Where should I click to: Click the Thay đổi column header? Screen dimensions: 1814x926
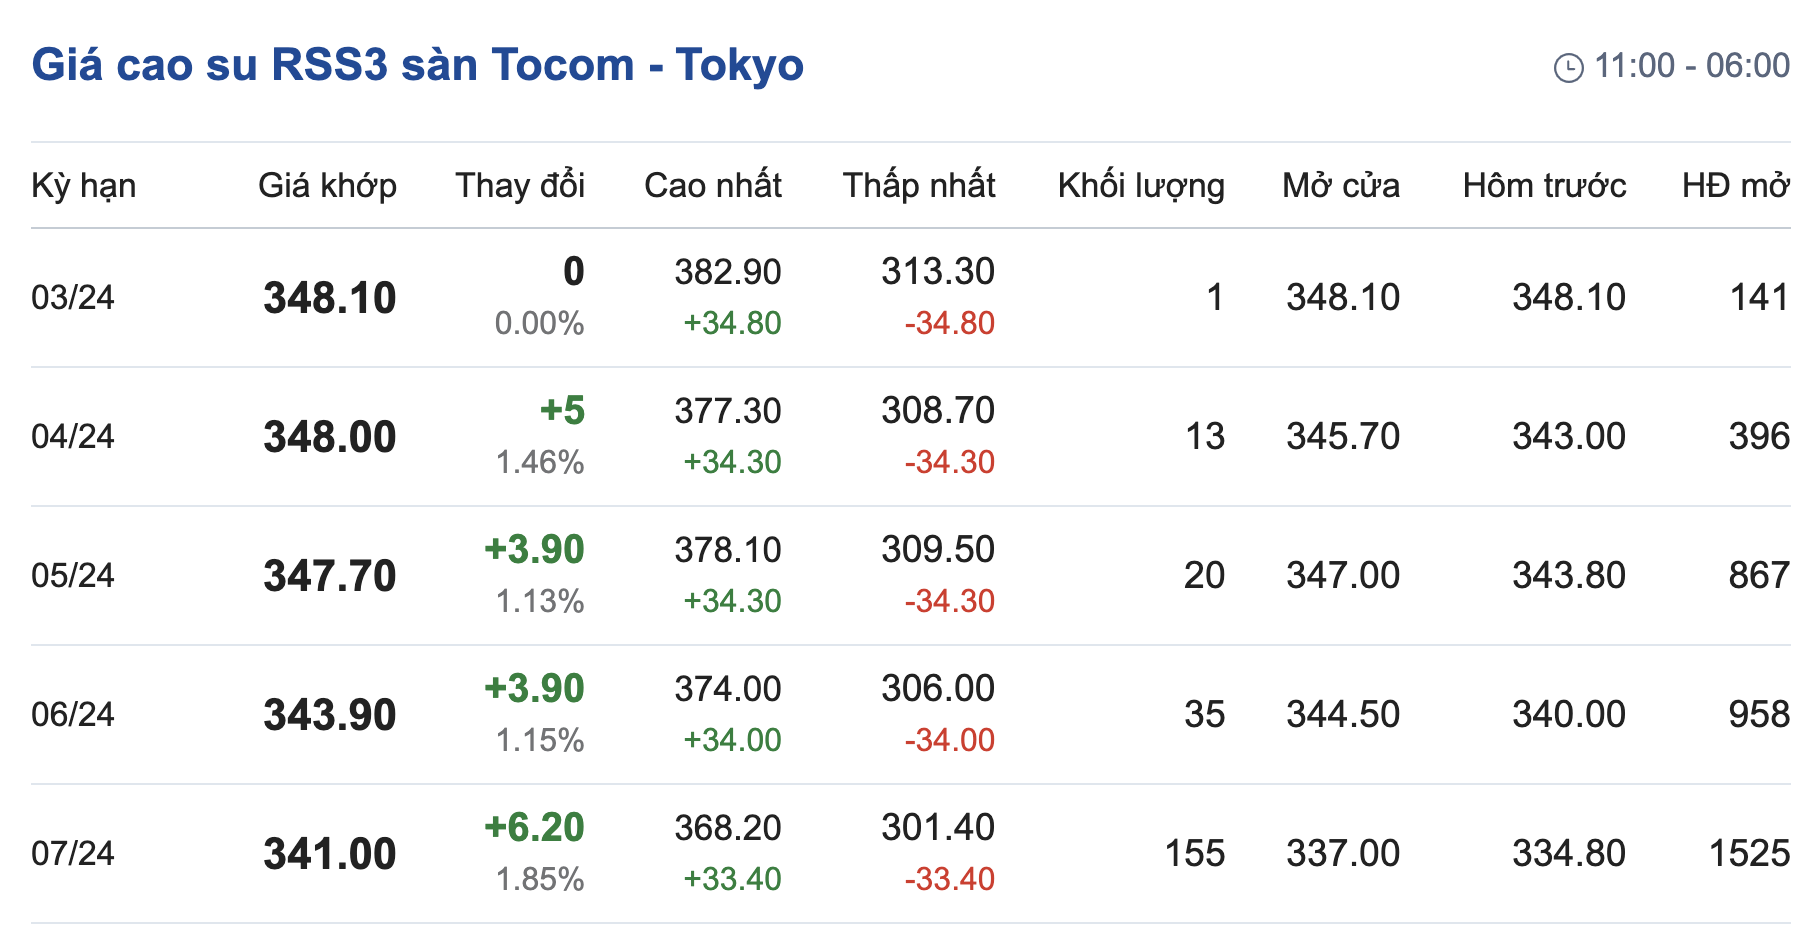click(x=520, y=186)
